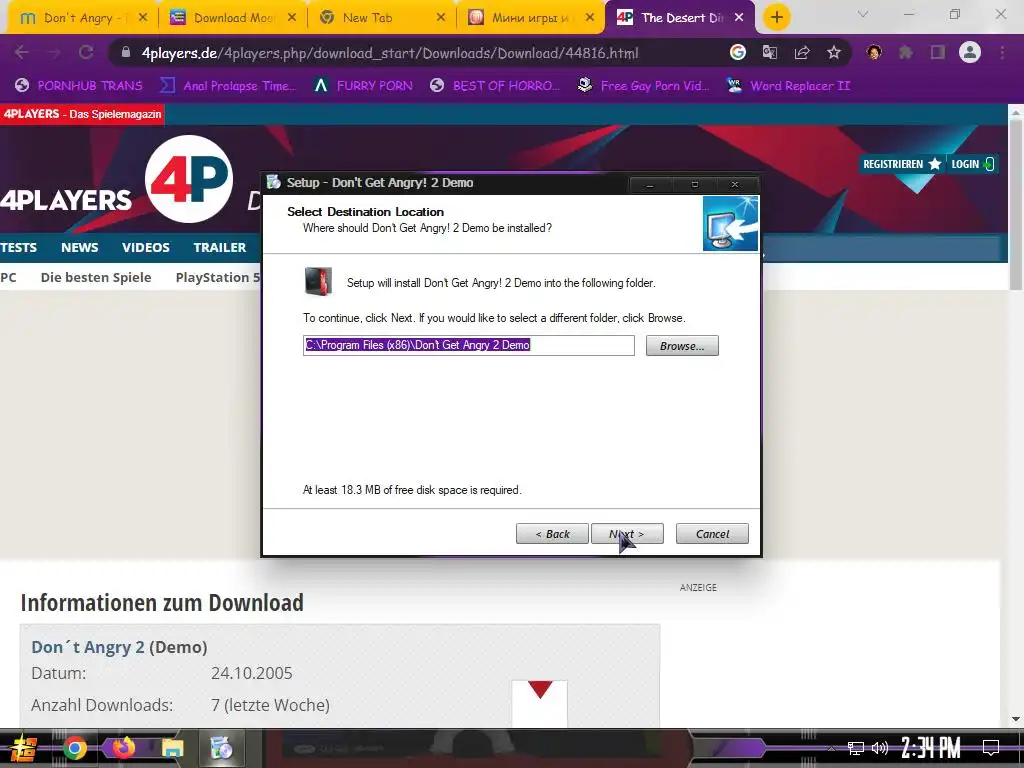This screenshot has width=1024, height=768.
Task: Switch to the Download Moo tab
Action: point(232,18)
